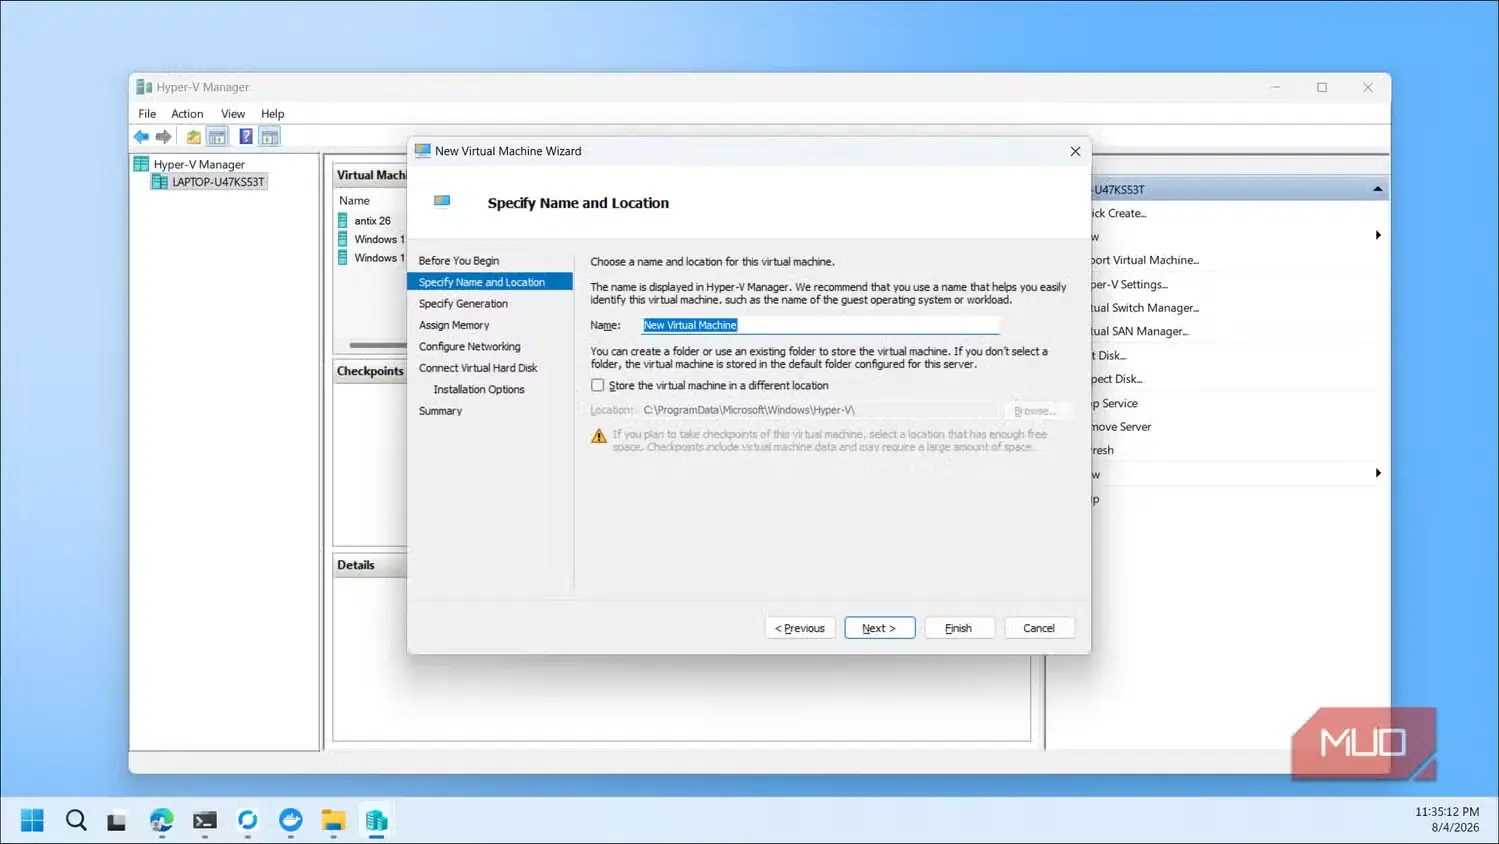The width and height of the screenshot is (1499, 844).
Task: Go to Installation Options wizard step
Action: tap(479, 390)
